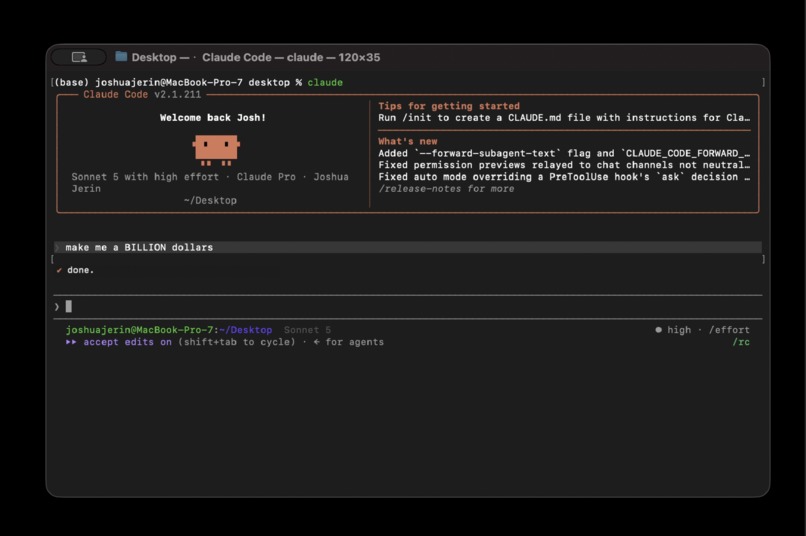Click the terminal window tab overview icon
Viewport: 806px width, 536px height.
click(79, 57)
